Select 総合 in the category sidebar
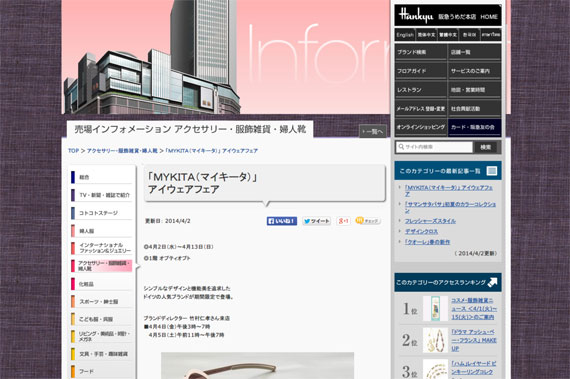The height and width of the screenshot is (379, 570). (101, 177)
